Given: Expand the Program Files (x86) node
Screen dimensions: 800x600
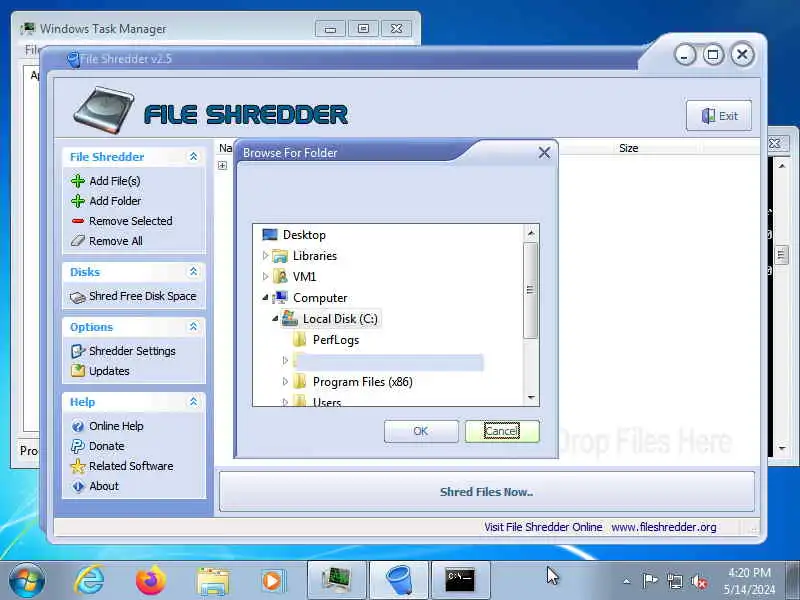Looking at the screenshot, I should coord(285,381).
